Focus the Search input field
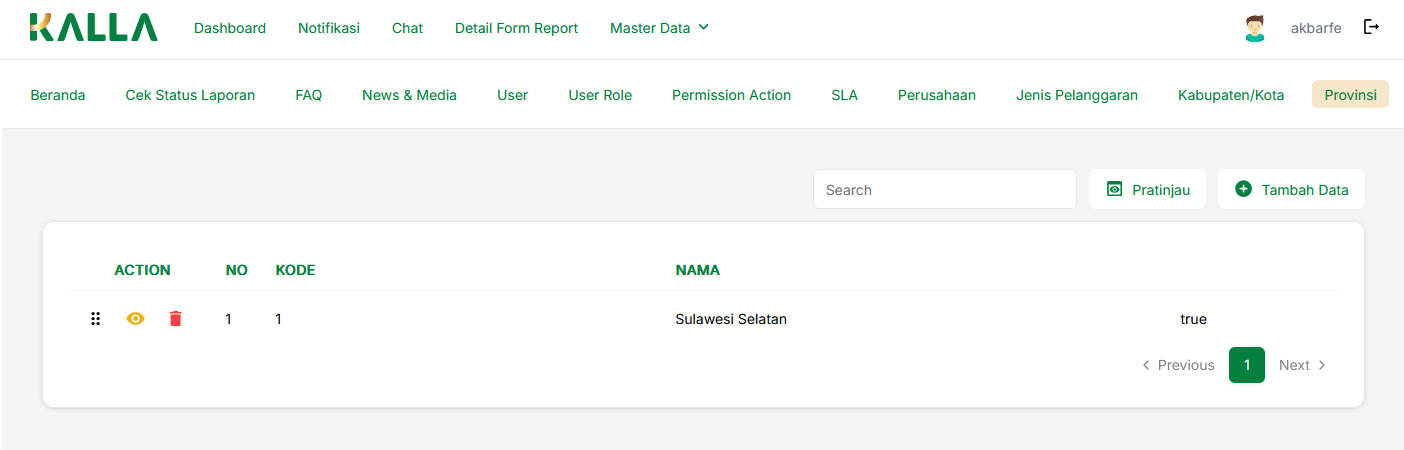1404x450 pixels. pos(944,190)
